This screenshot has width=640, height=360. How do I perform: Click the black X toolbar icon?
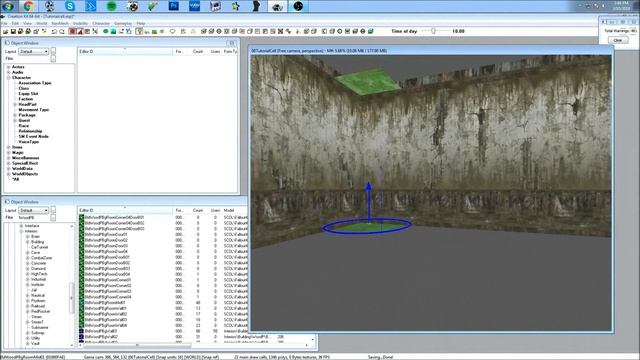pos(280,31)
